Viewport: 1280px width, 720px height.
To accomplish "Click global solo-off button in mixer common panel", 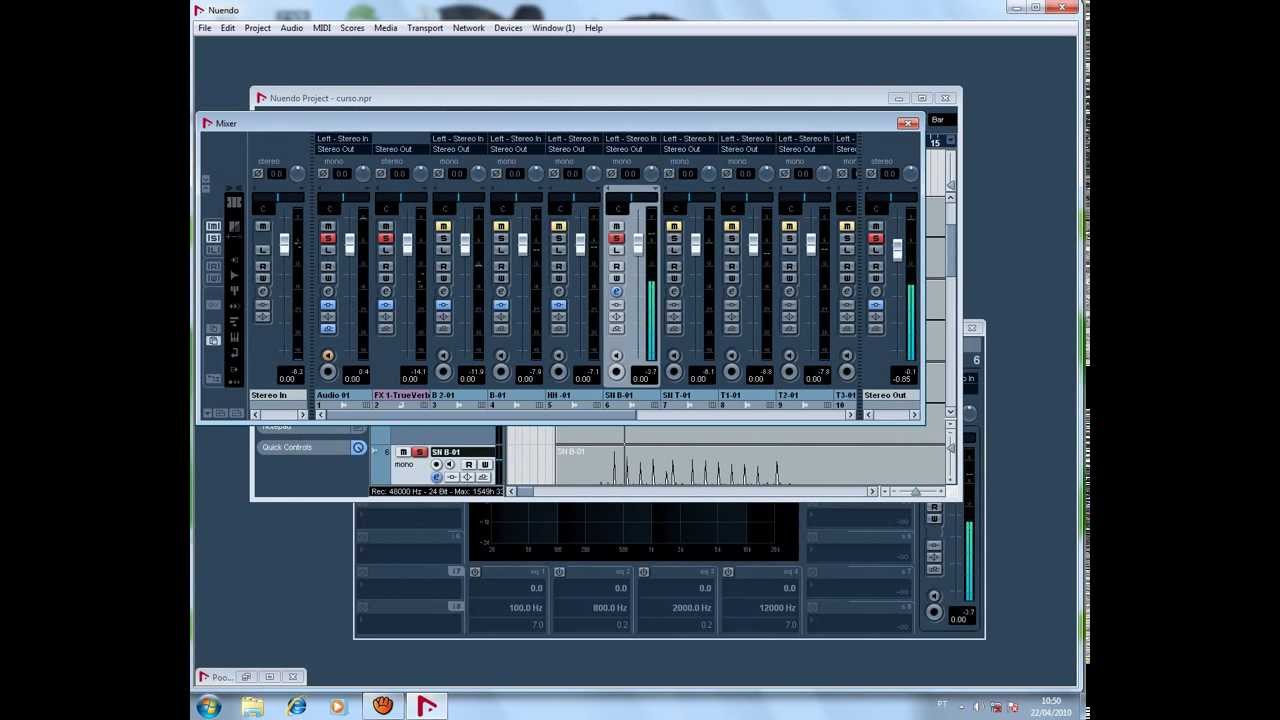I will tap(214, 238).
